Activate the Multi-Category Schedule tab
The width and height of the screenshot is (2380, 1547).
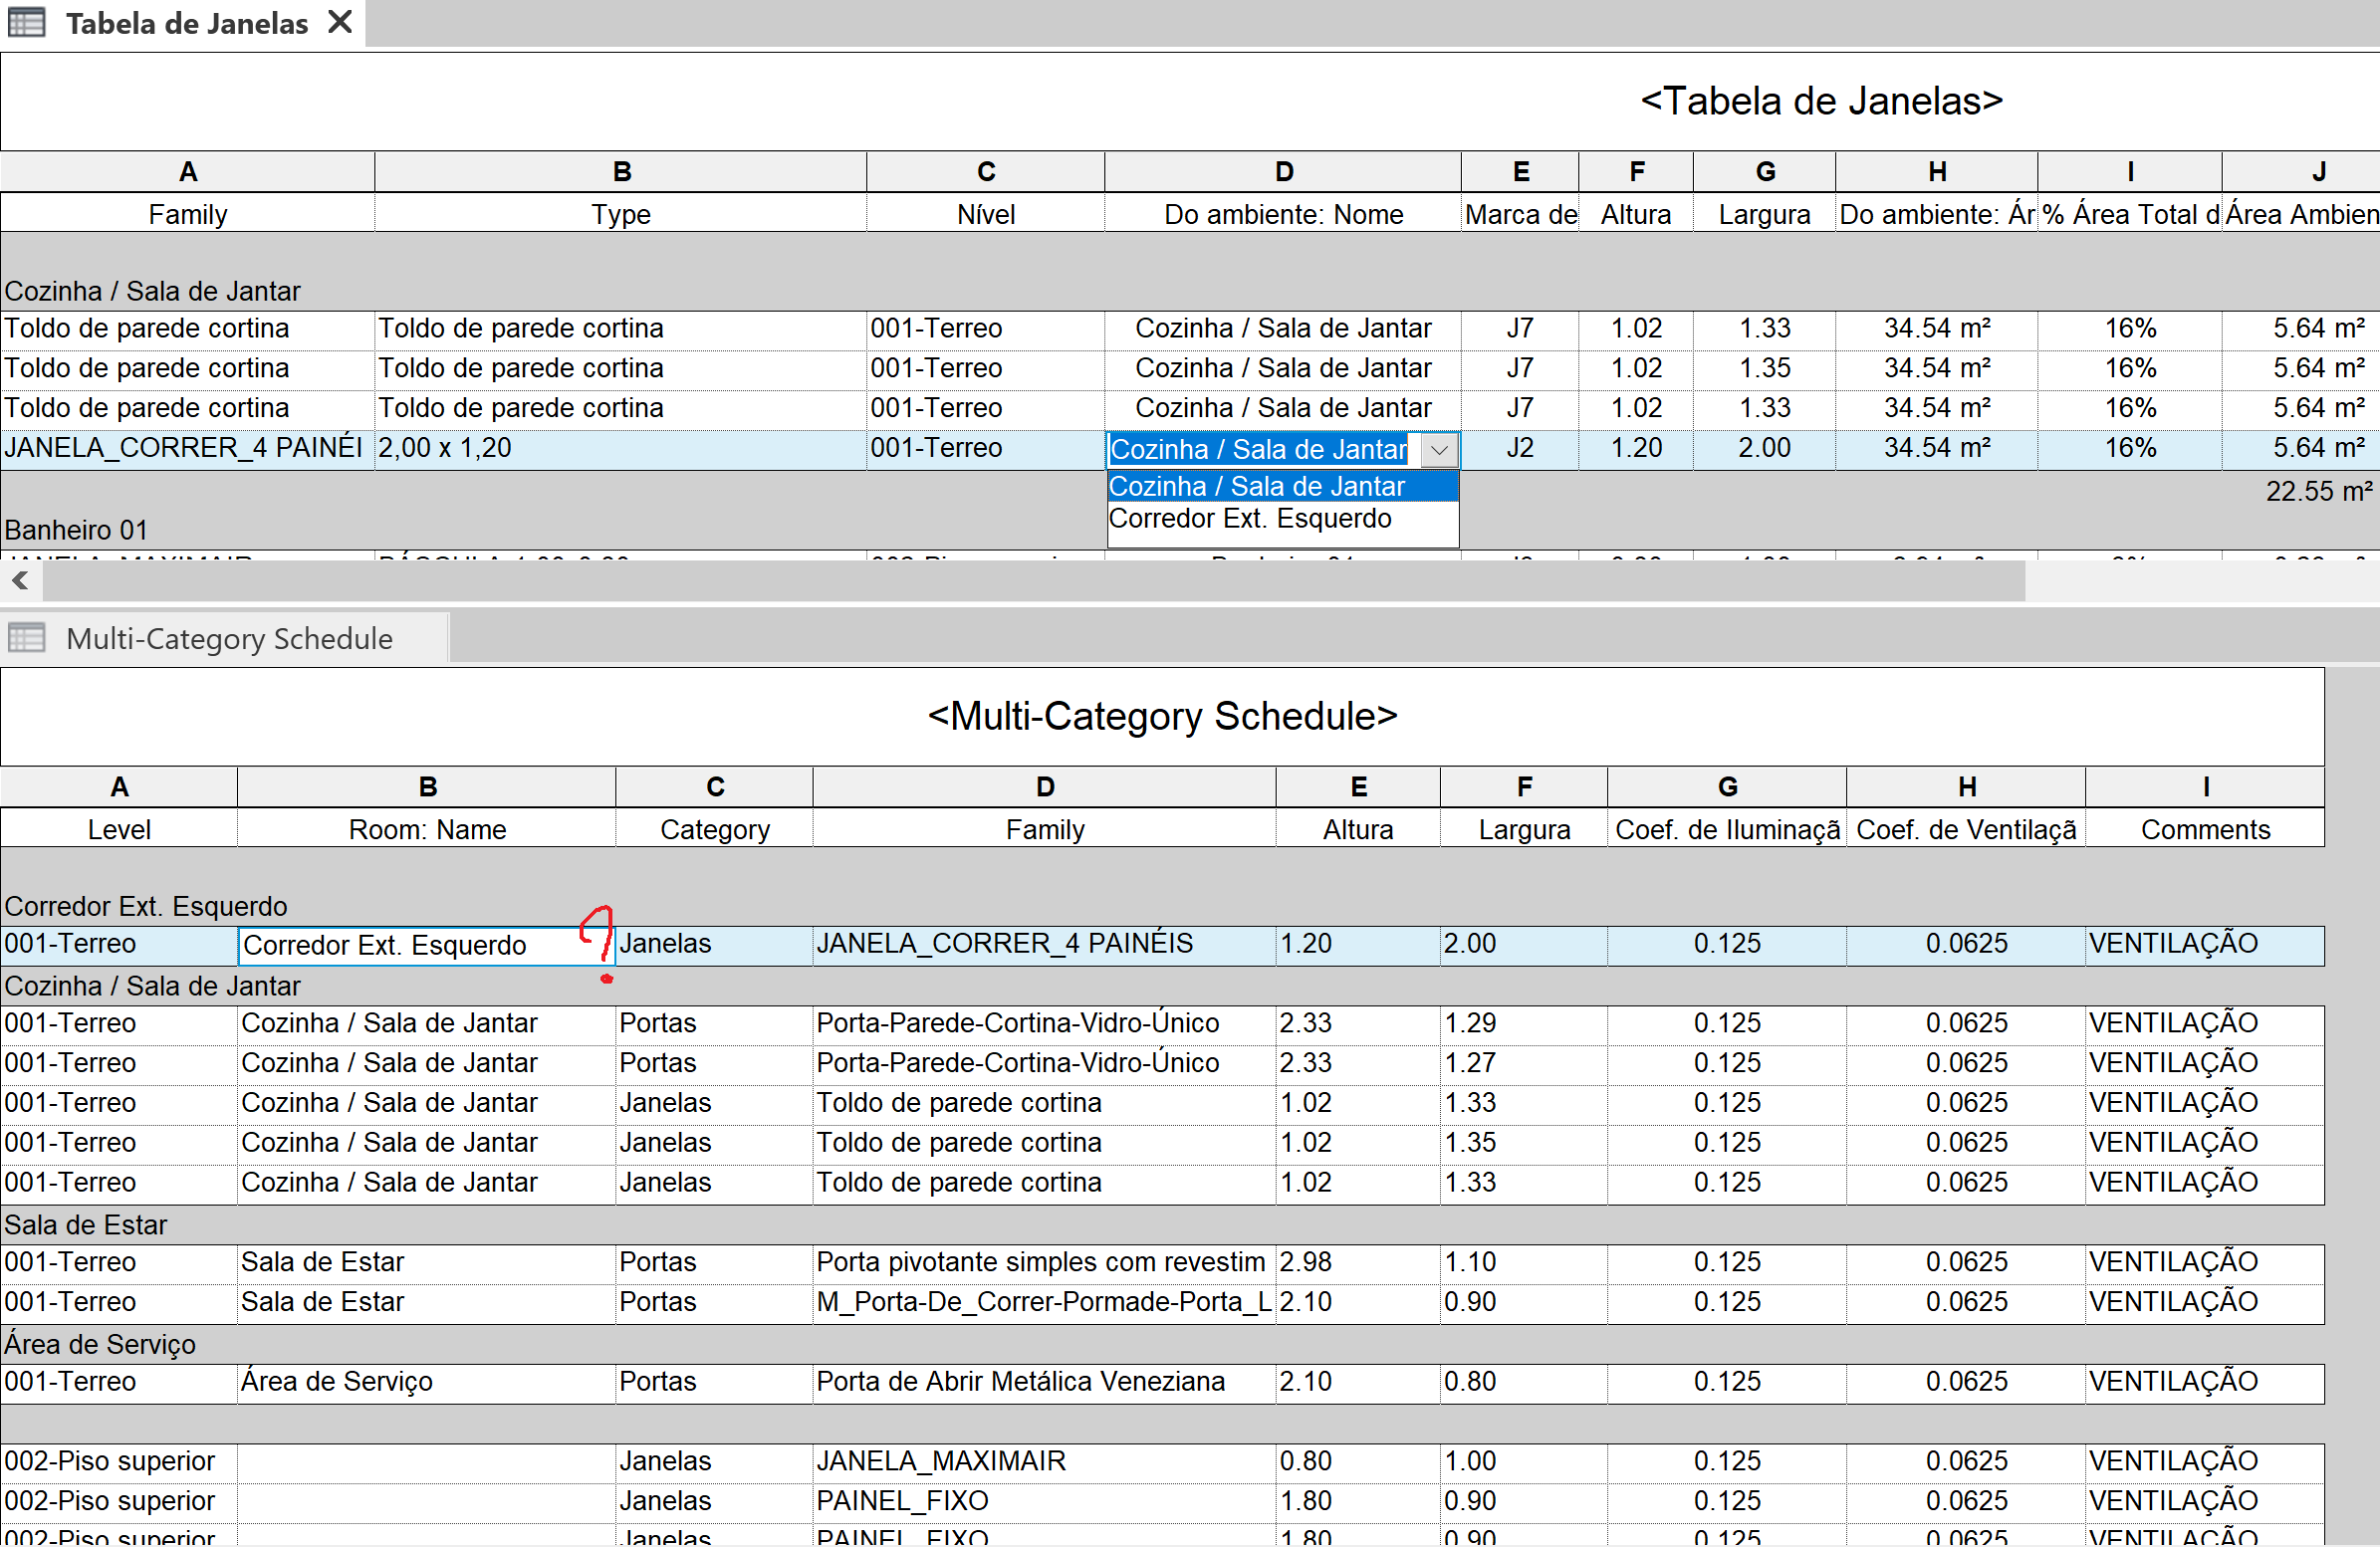tap(229, 638)
